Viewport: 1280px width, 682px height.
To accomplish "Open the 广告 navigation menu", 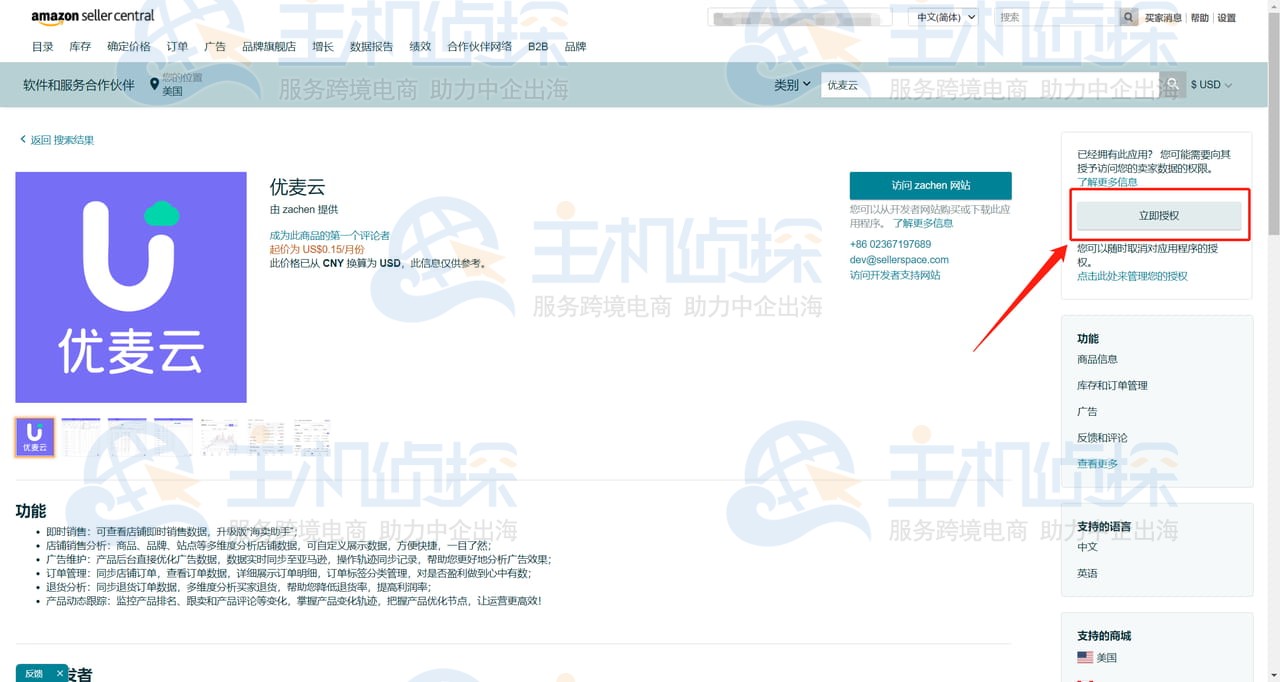I will pyautogui.click(x=215, y=46).
